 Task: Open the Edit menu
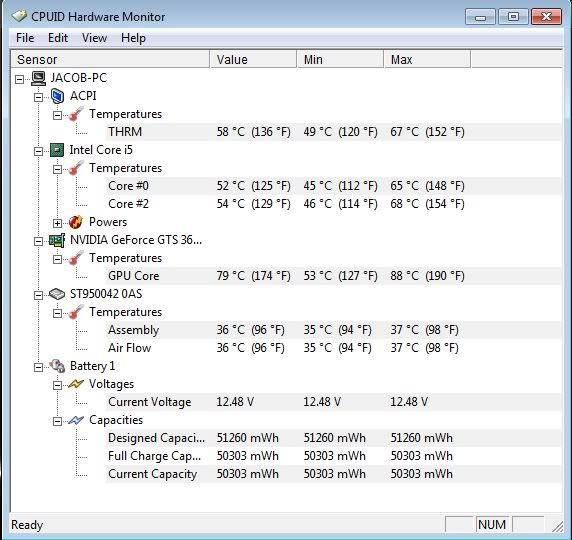coord(58,38)
